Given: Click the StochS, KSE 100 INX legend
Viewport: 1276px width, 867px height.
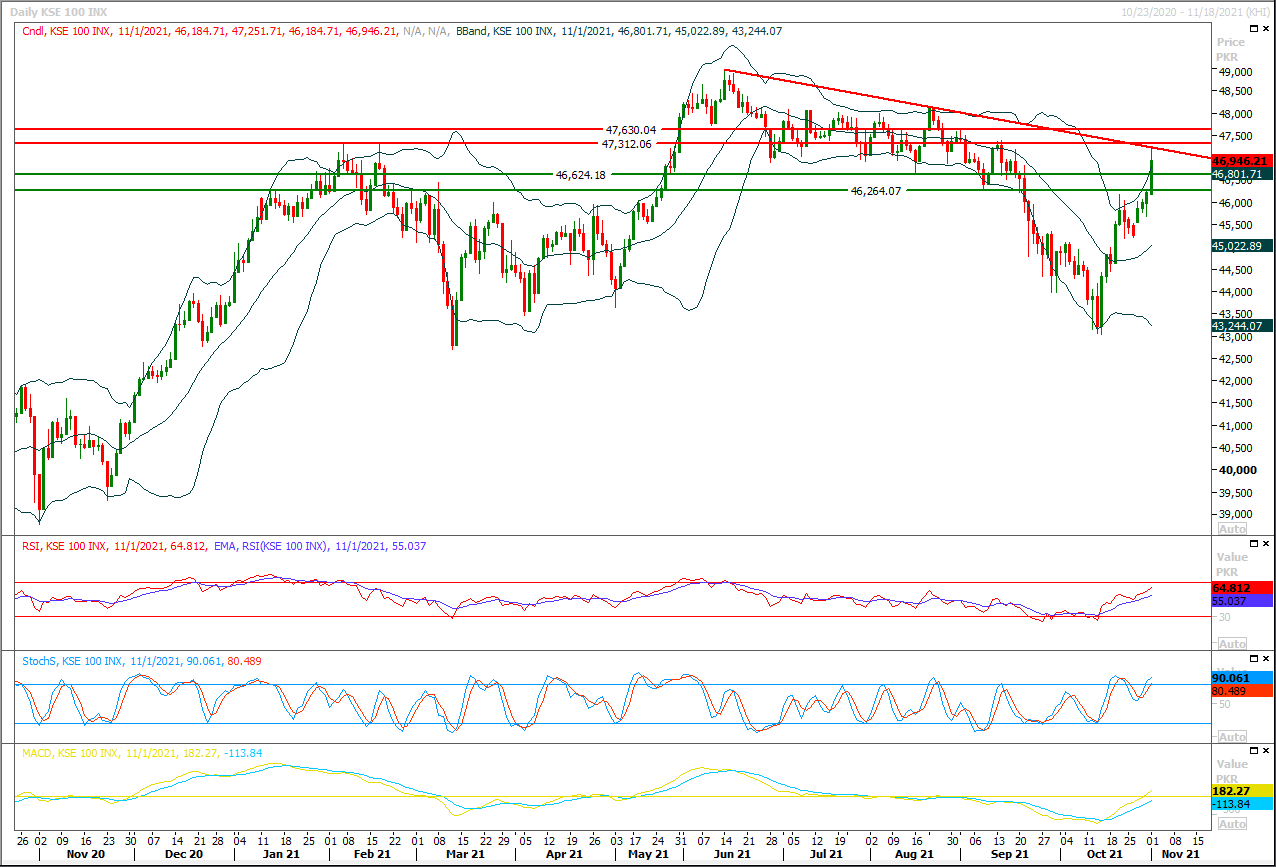Looking at the screenshot, I should pyautogui.click(x=140, y=661).
